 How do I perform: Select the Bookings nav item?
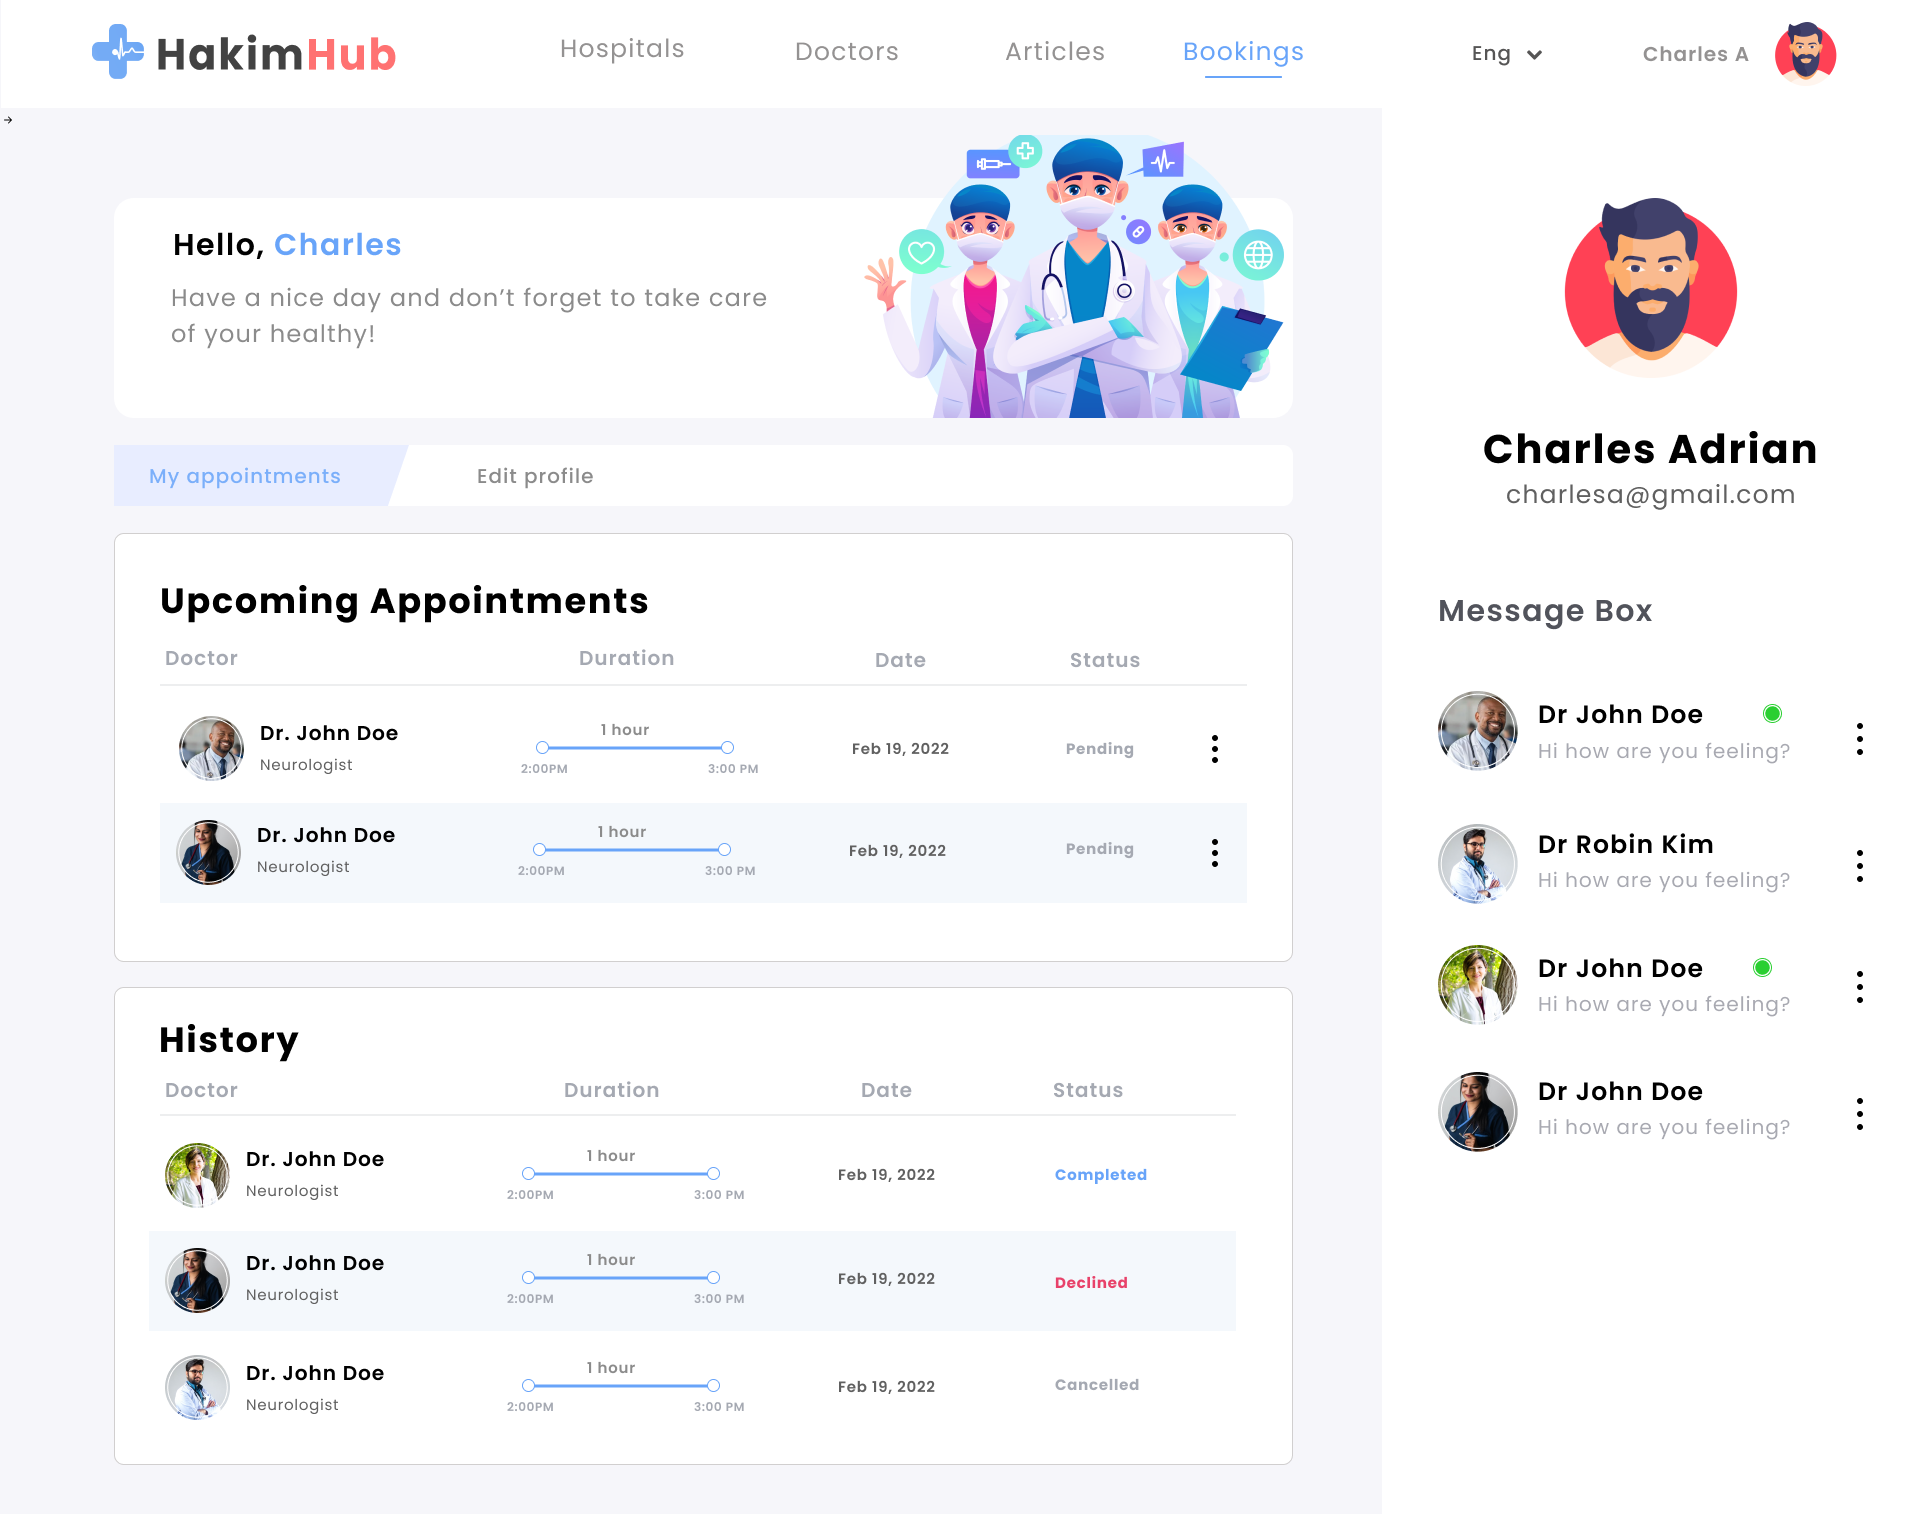[x=1243, y=51]
